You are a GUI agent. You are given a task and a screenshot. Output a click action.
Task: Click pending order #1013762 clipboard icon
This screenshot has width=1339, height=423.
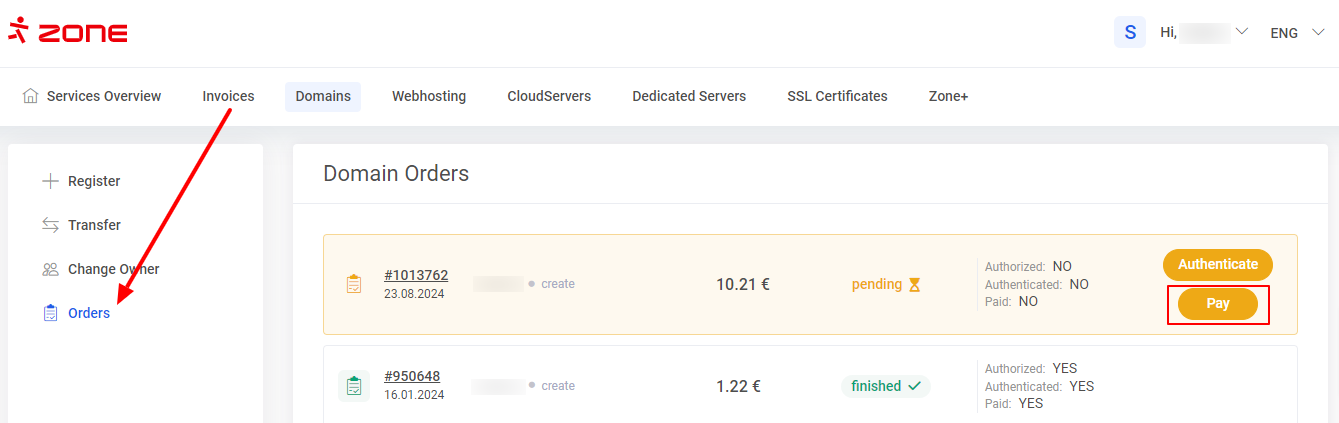(353, 284)
